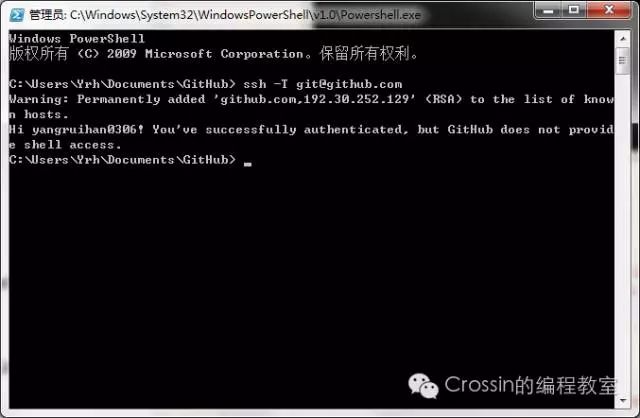
Task: Click the blinking cursor at the last prompt
Action: pos(247,164)
